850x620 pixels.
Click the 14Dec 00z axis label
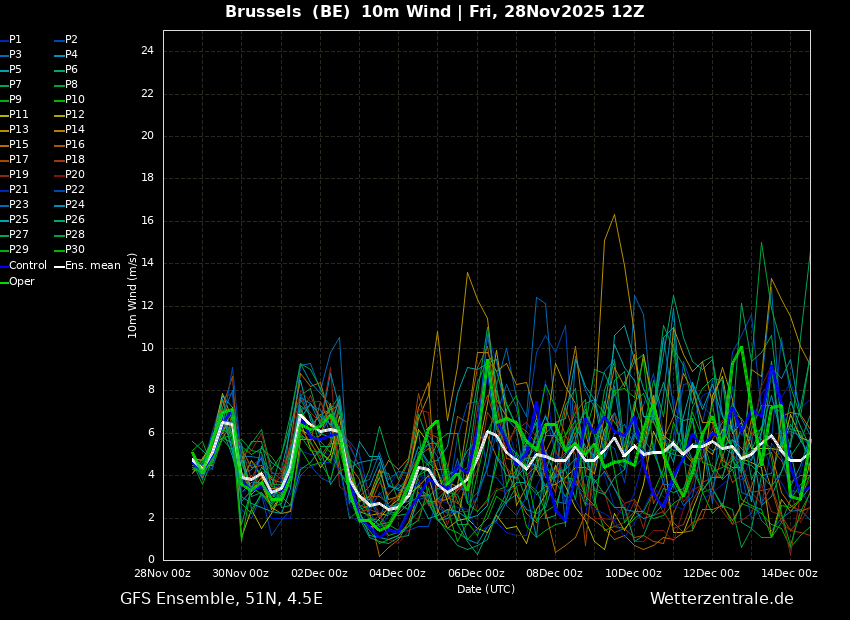(790, 573)
